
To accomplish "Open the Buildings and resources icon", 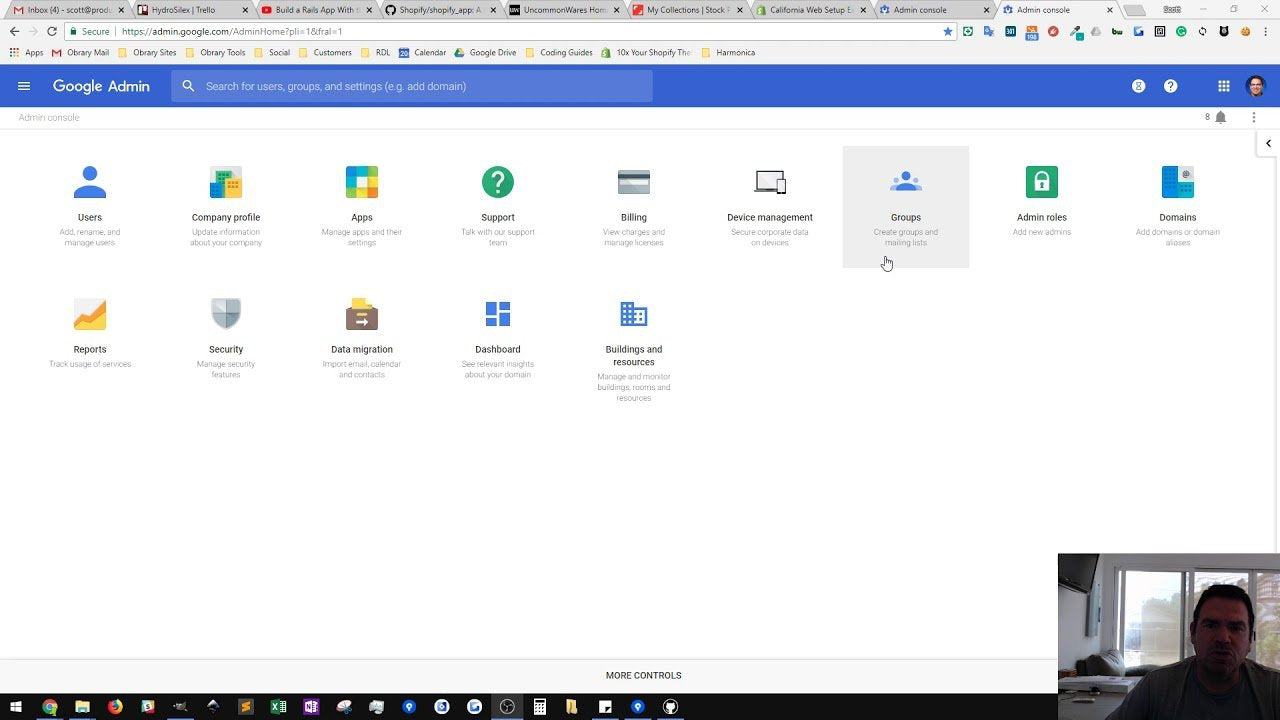I will tap(633, 313).
